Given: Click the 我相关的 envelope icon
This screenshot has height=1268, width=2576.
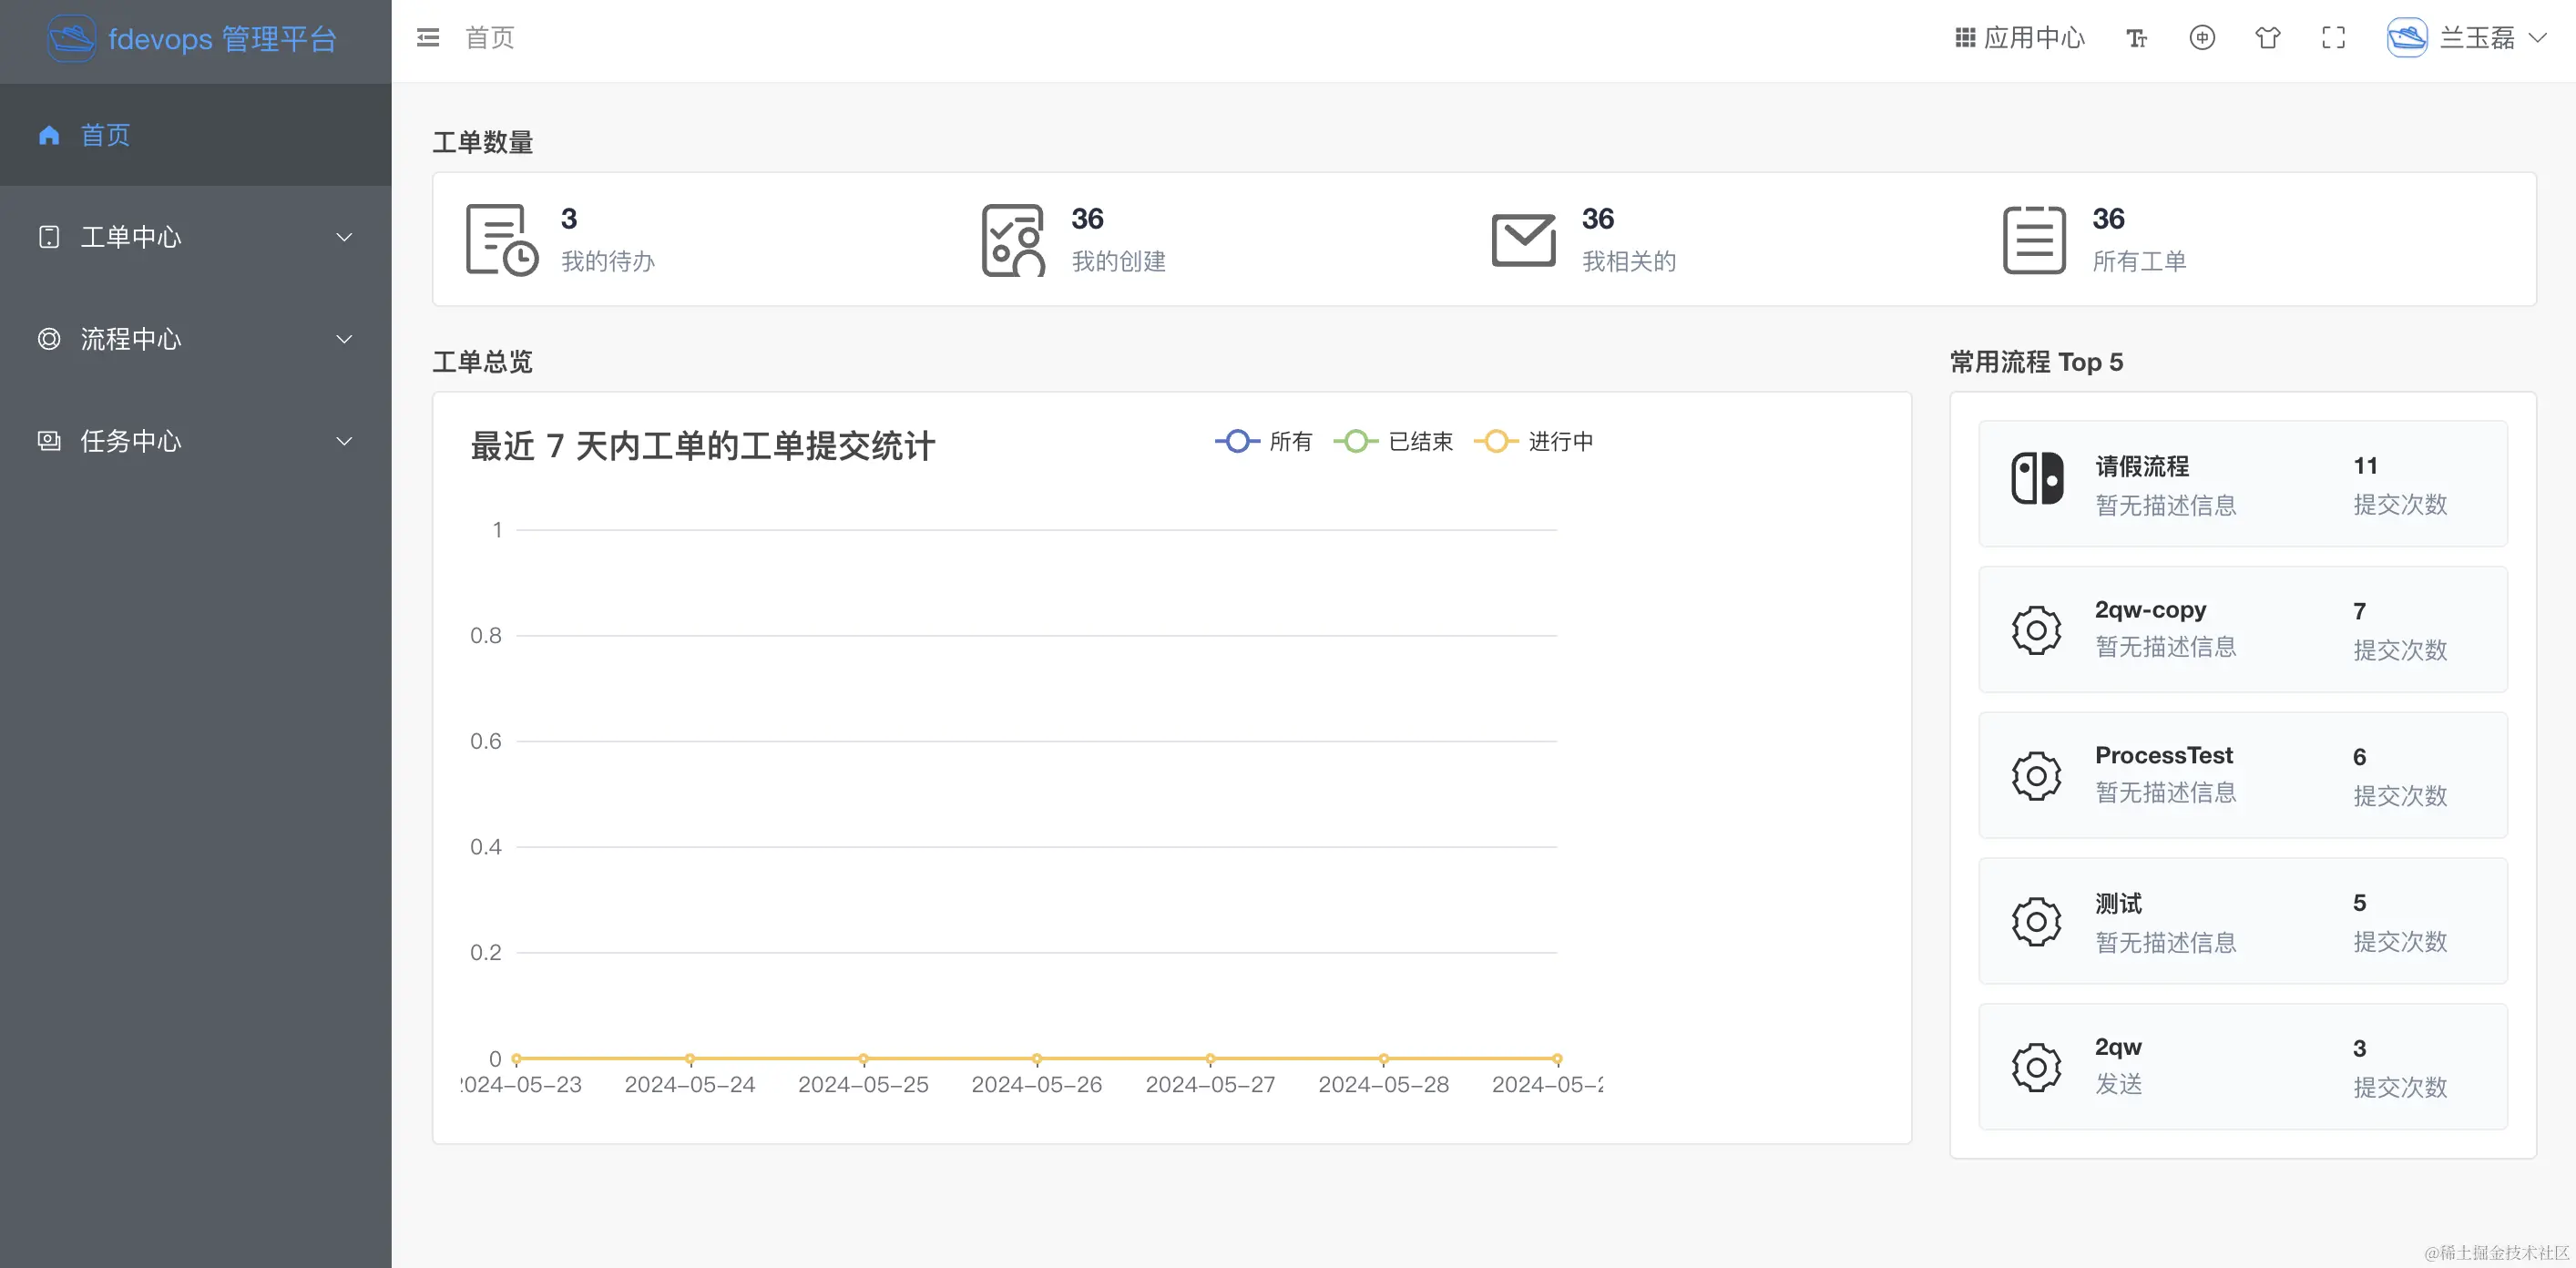Looking at the screenshot, I should point(1523,240).
